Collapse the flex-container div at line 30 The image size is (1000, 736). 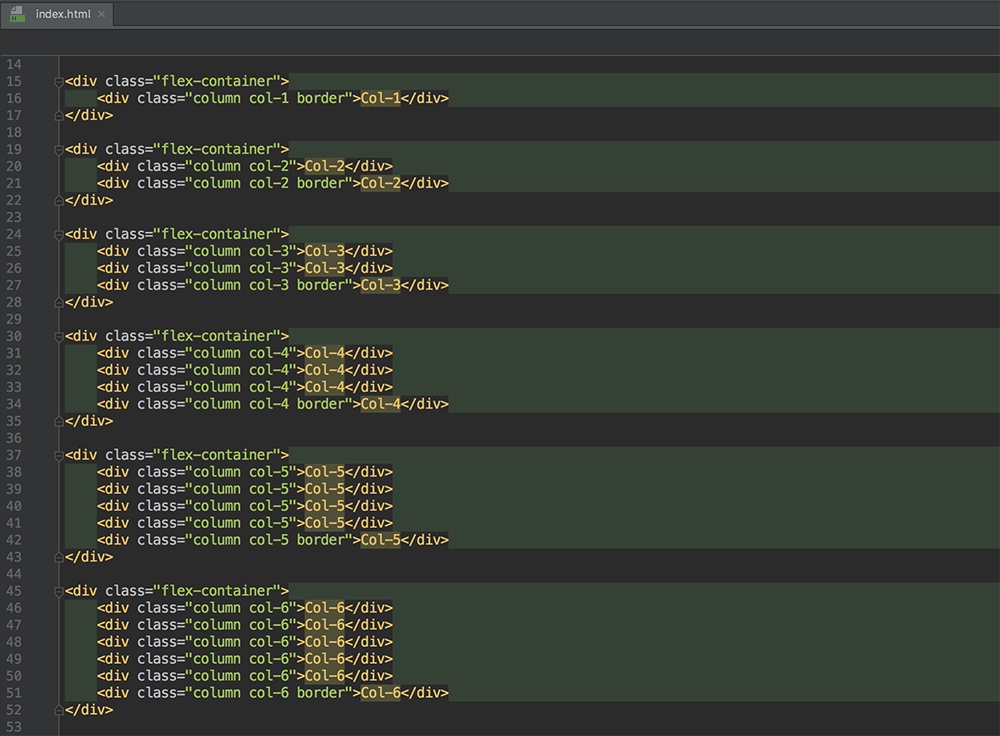click(59, 337)
